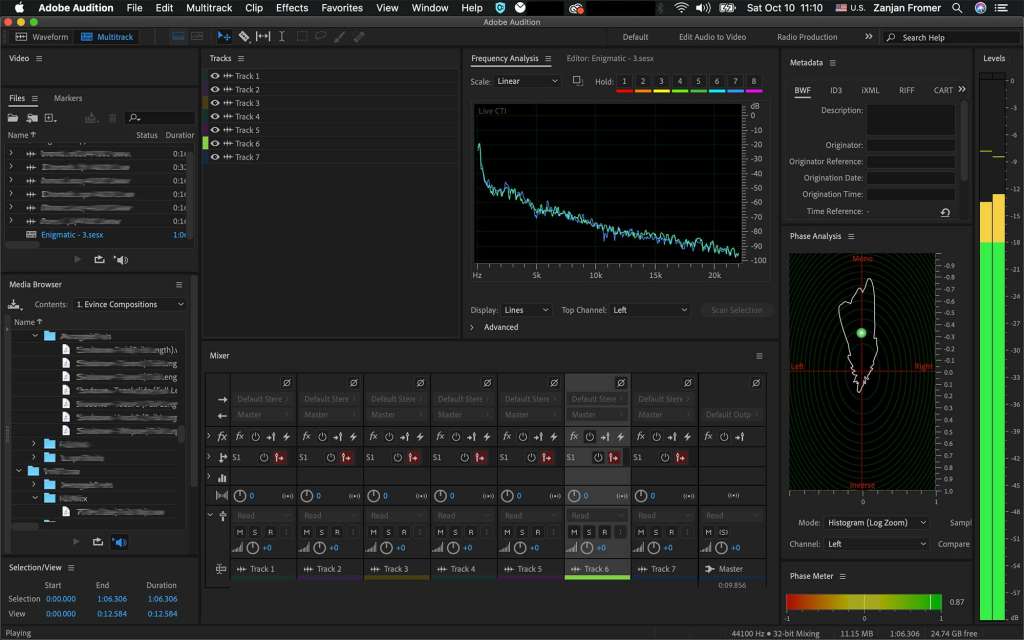1024x640 pixels.
Task: Click the Import File icon in Files panel
Action: tap(32, 118)
